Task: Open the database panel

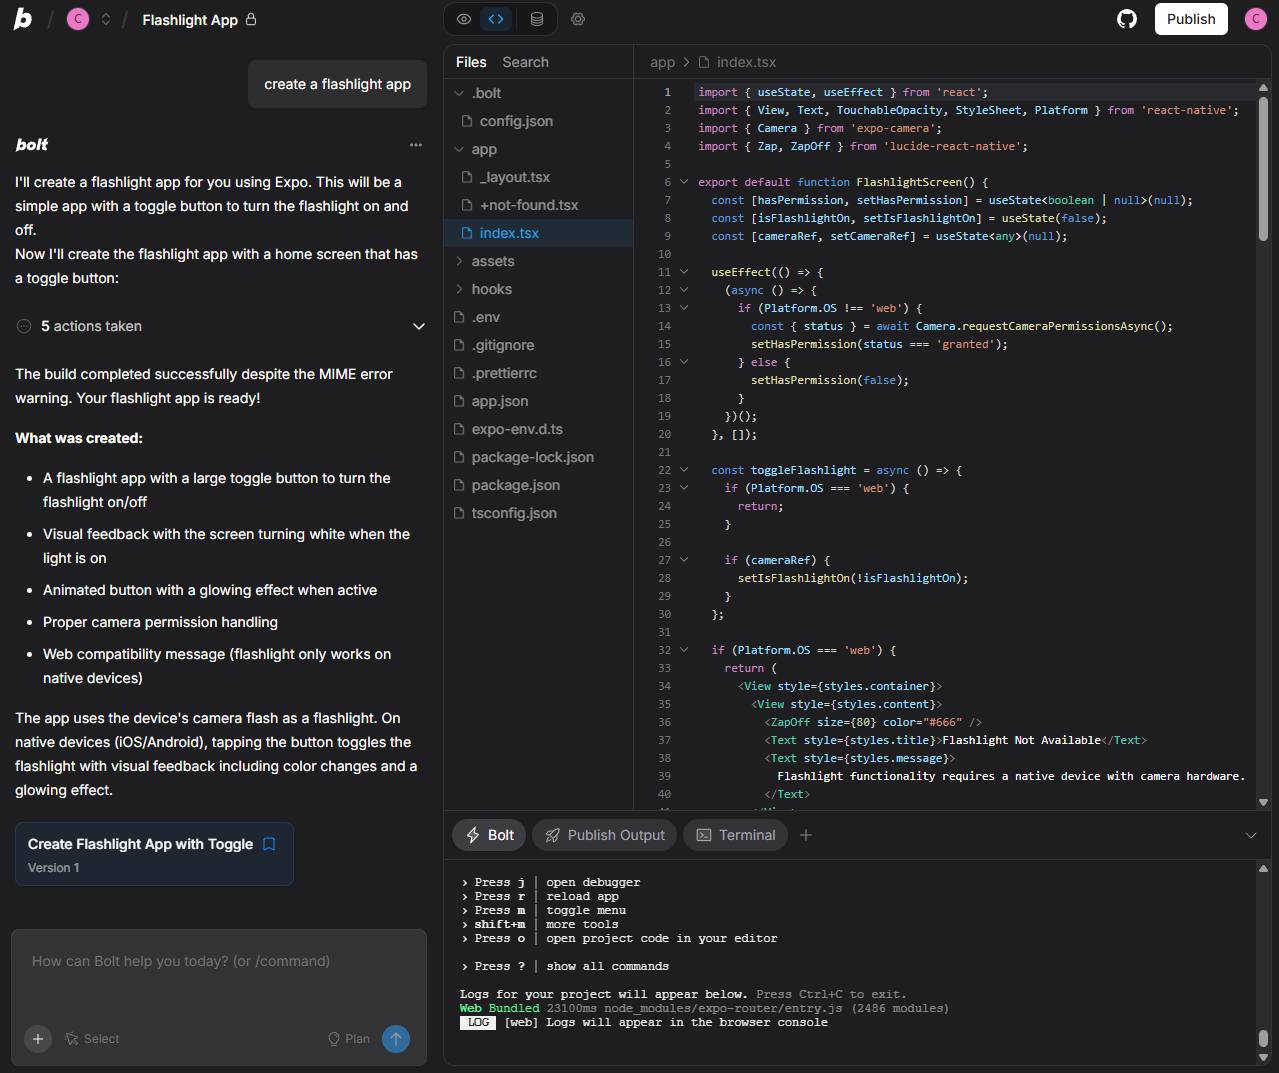Action: point(537,18)
